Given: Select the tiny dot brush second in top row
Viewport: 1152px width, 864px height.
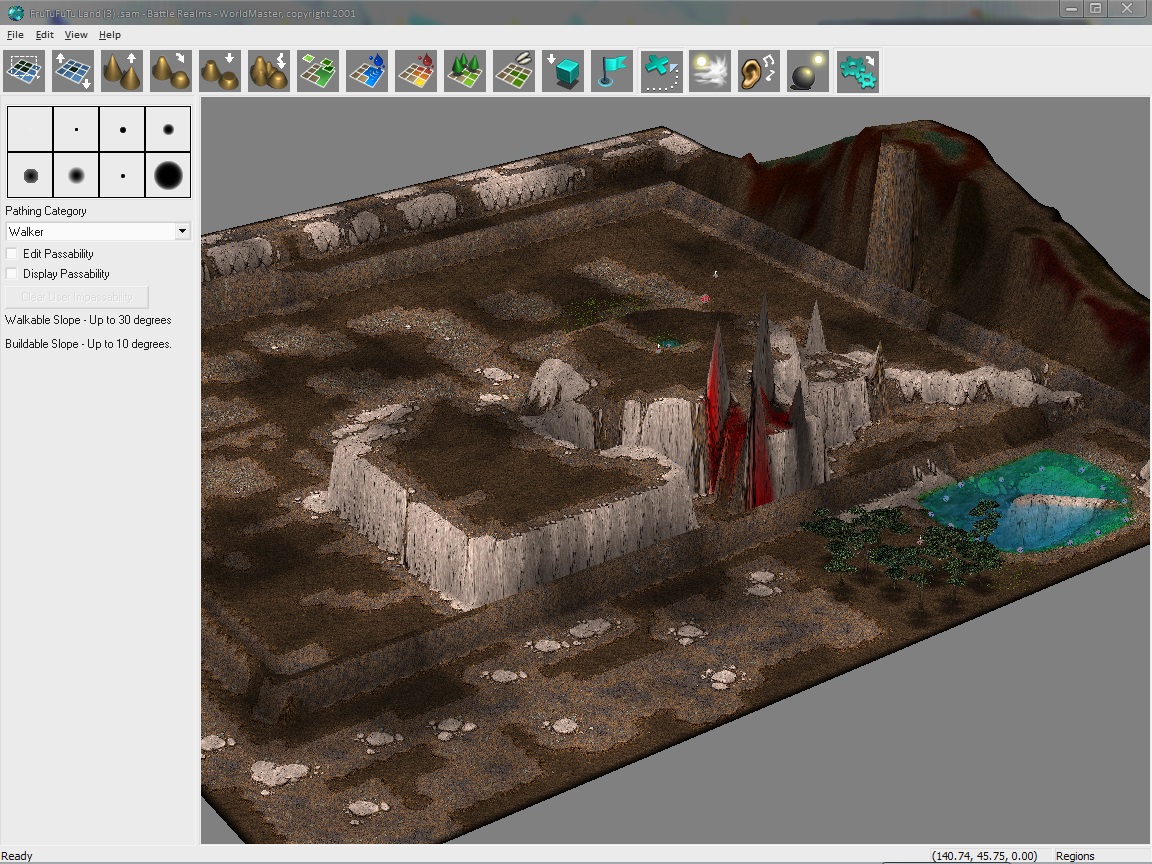Looking at the screenshot, I should pyautogui.click(x=76, y=129).
